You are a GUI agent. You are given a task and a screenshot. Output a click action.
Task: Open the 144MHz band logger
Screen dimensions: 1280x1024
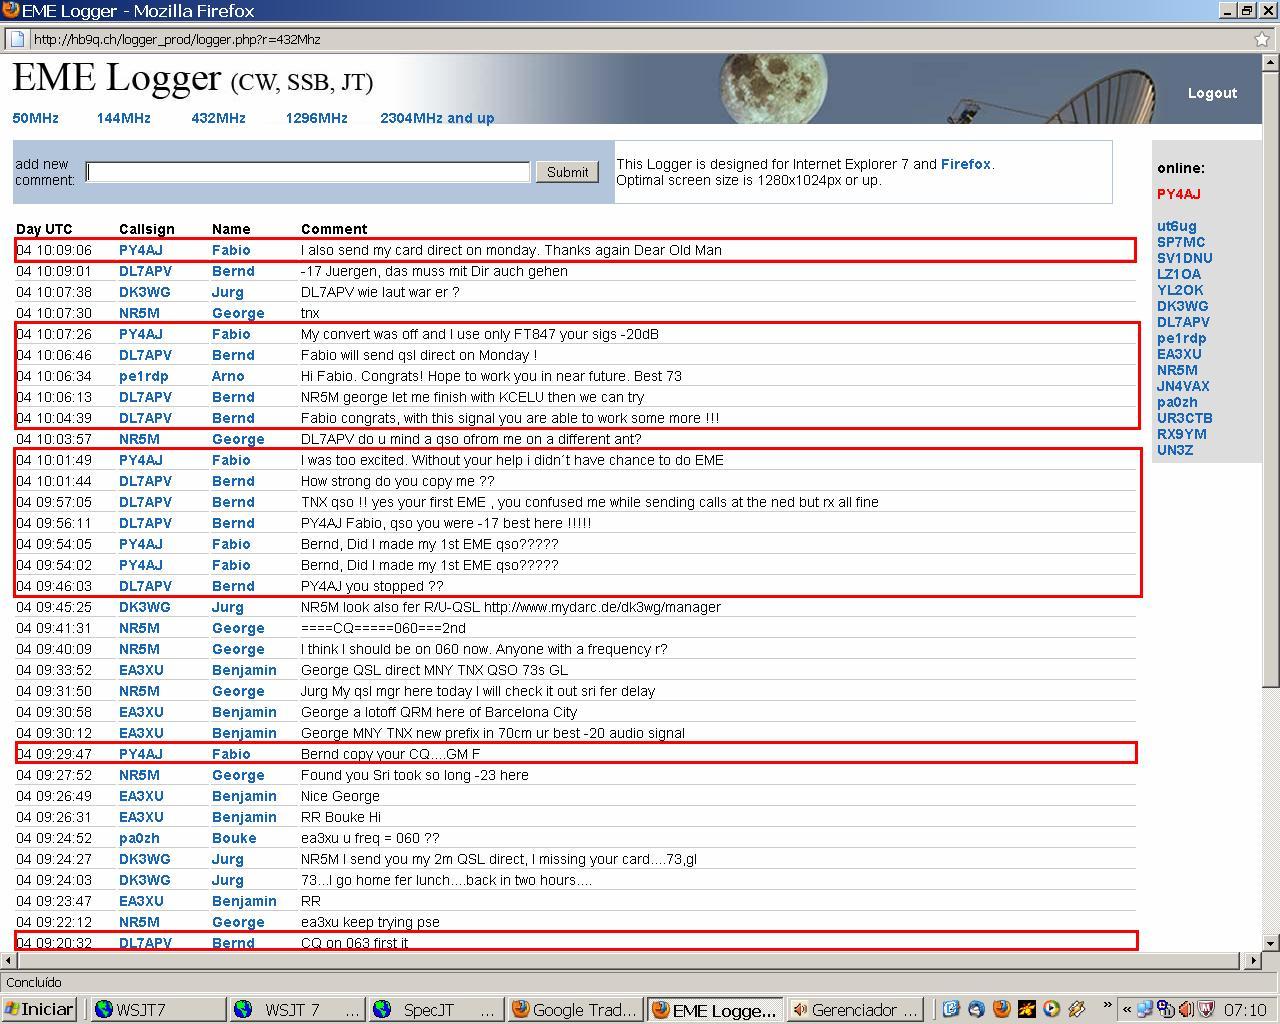123,118
